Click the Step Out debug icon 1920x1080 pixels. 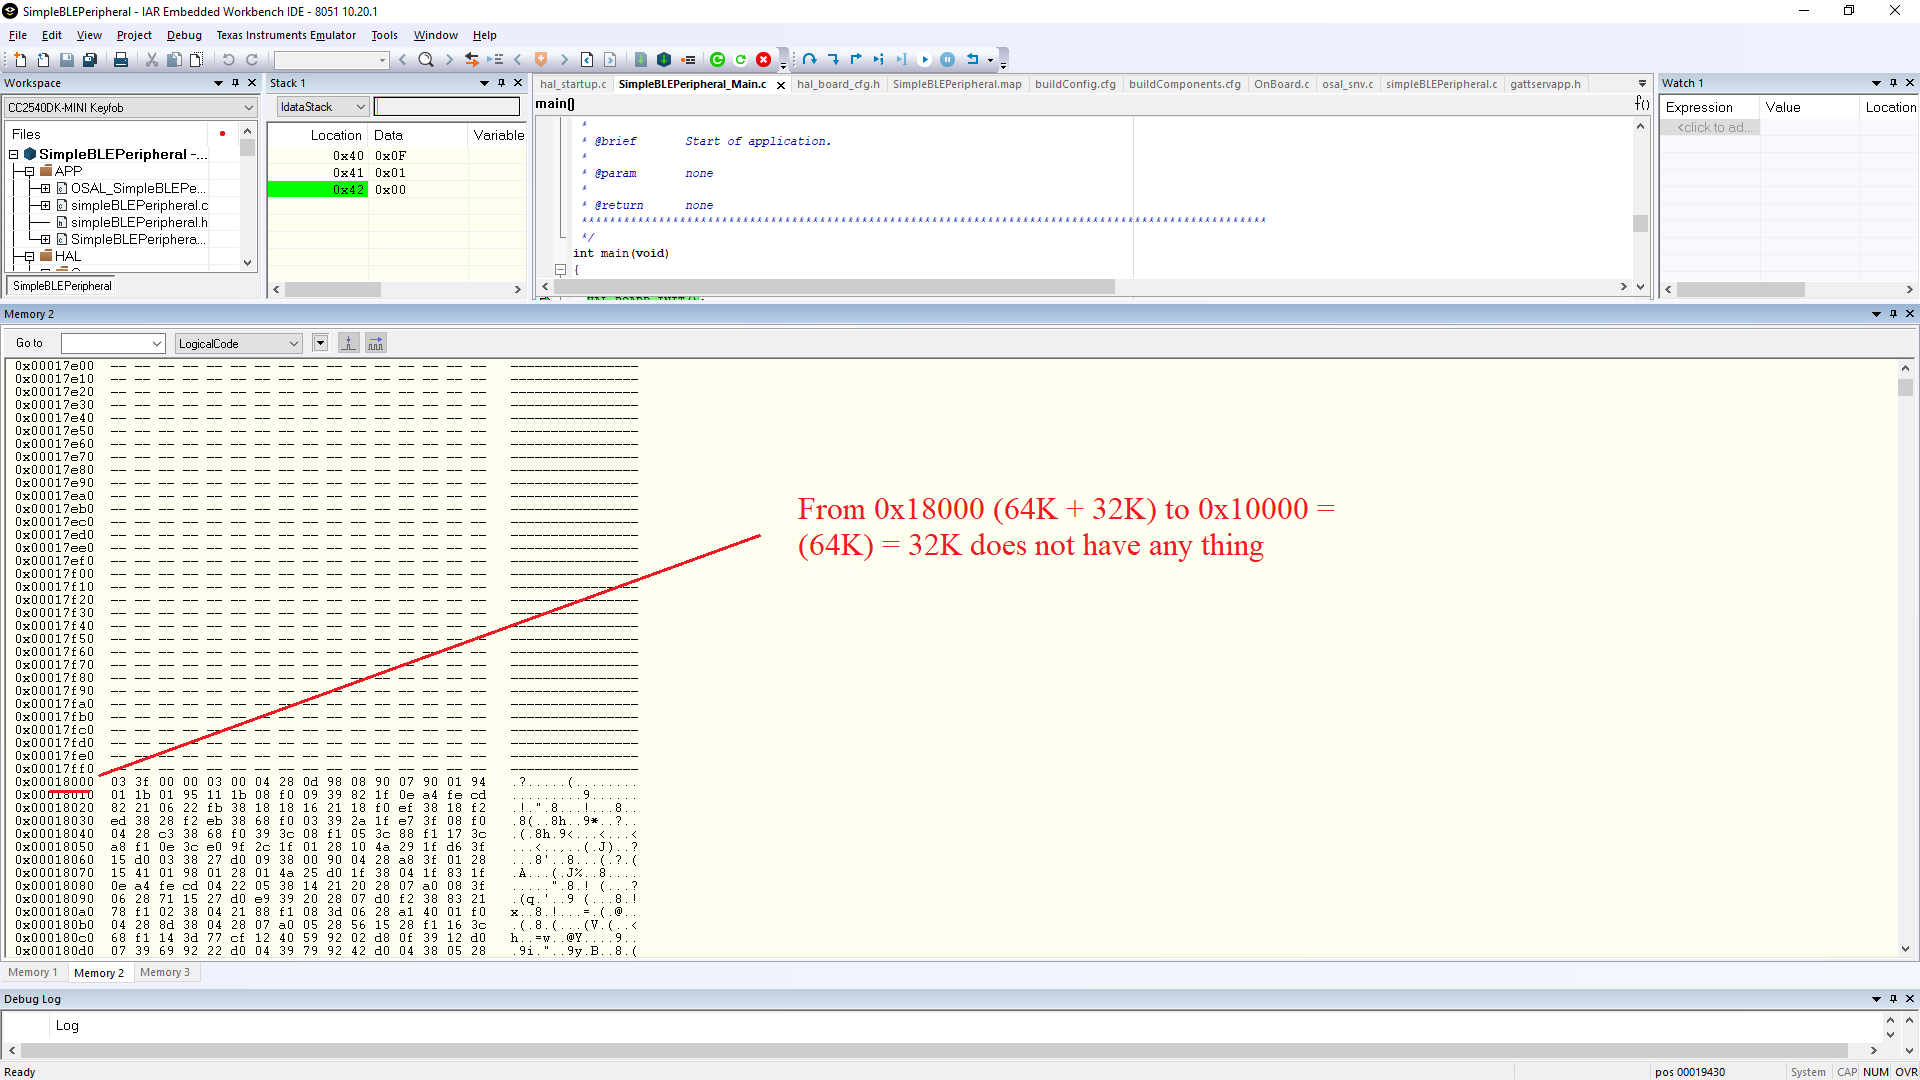point(856,60)
